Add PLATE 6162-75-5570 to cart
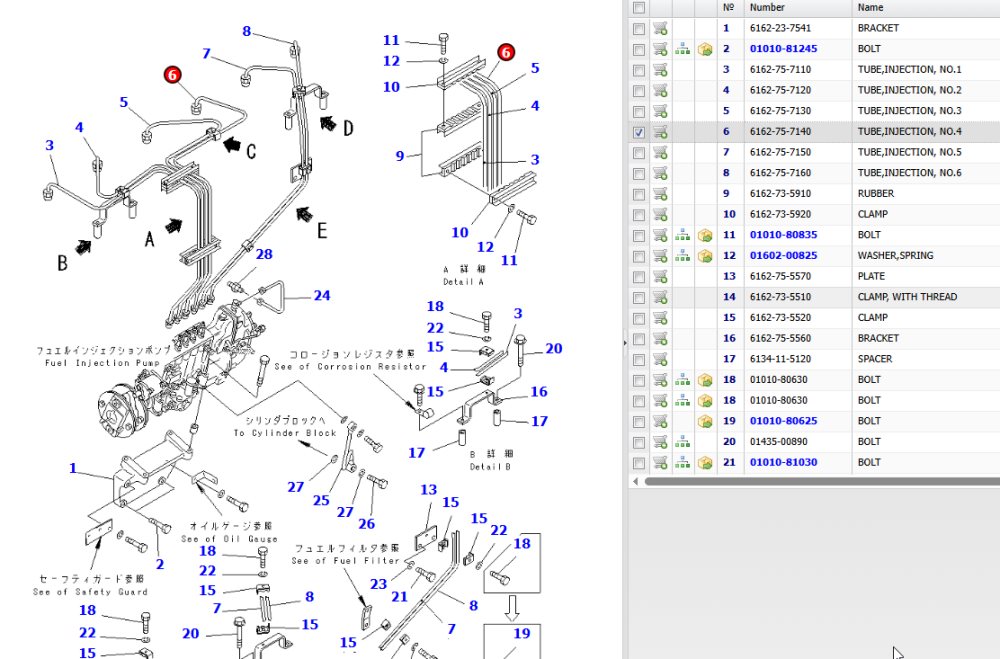1000x659 pixels. point(660,277)
